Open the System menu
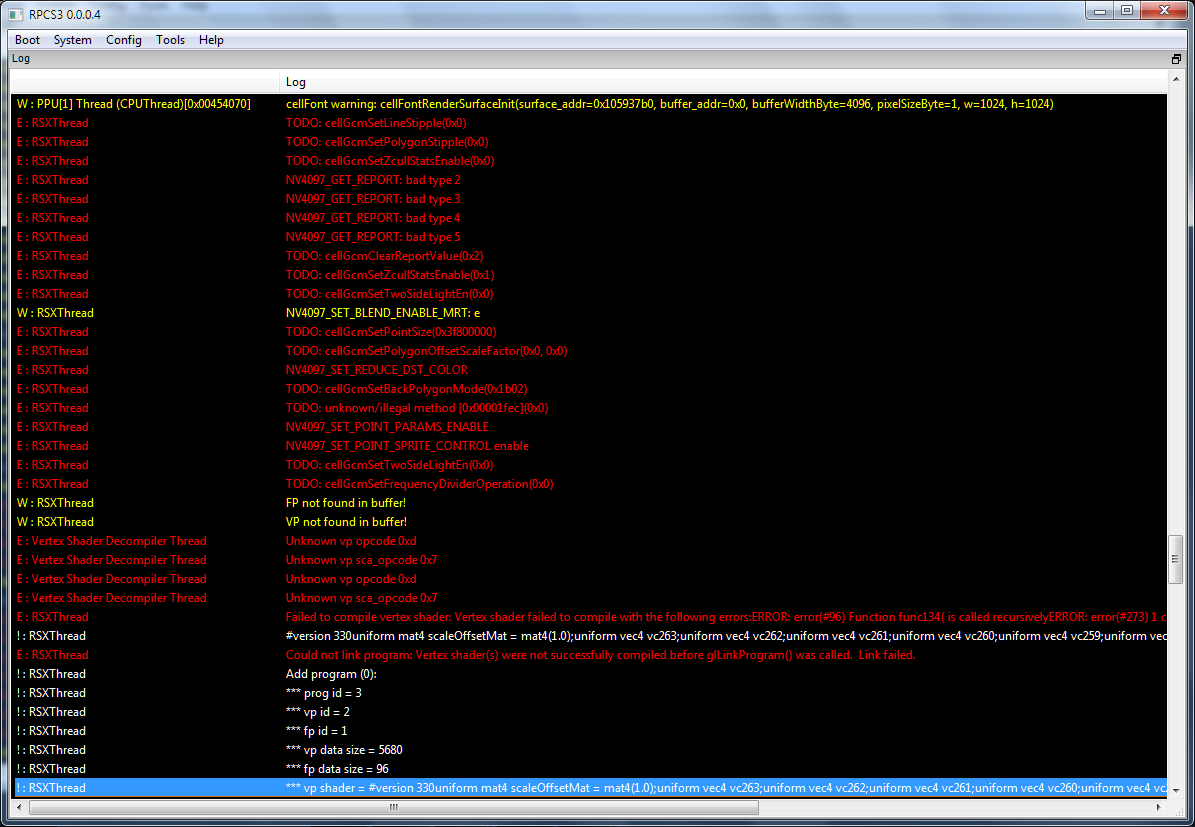The height and width of the screenshot is (827, 1195). coord(72,40)
